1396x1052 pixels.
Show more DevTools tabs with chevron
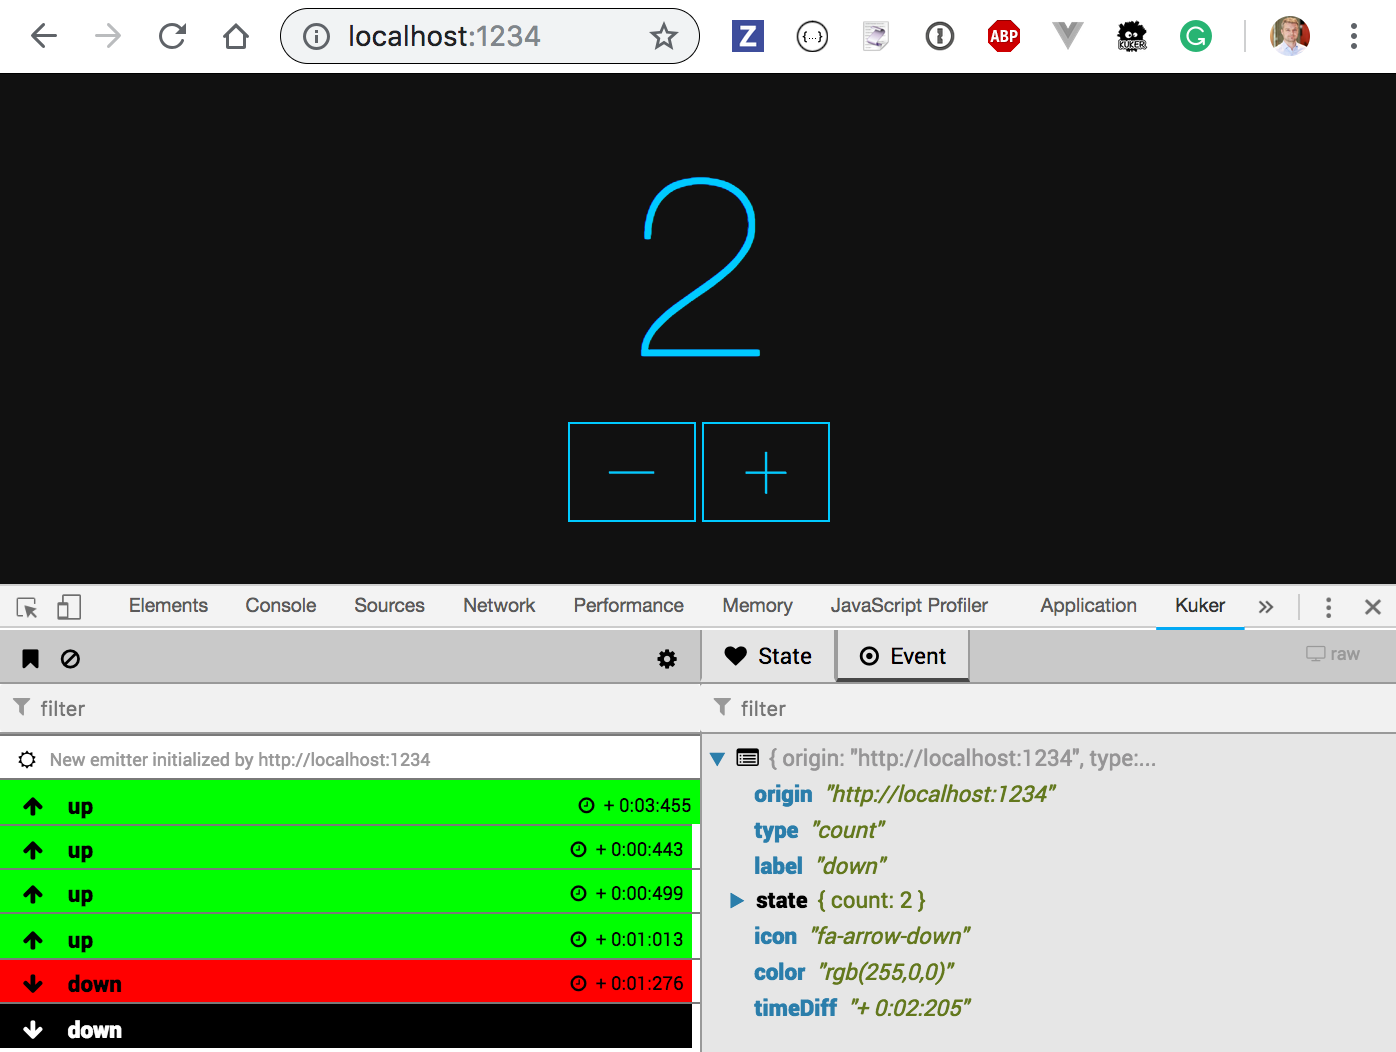1266,607
